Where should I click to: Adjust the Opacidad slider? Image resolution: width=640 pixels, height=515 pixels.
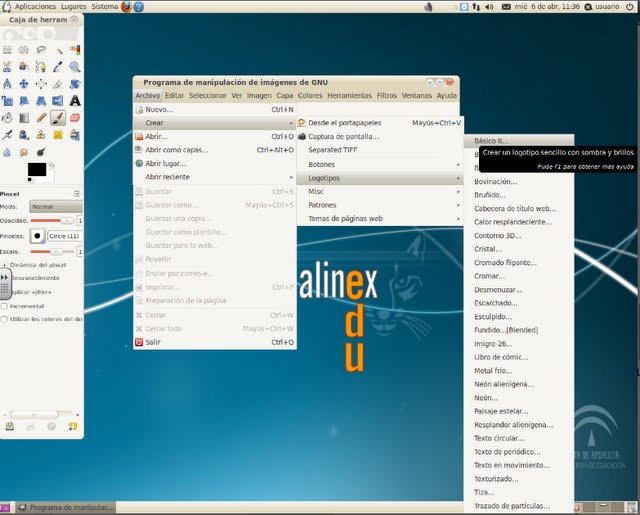click(x=52, y=221)
